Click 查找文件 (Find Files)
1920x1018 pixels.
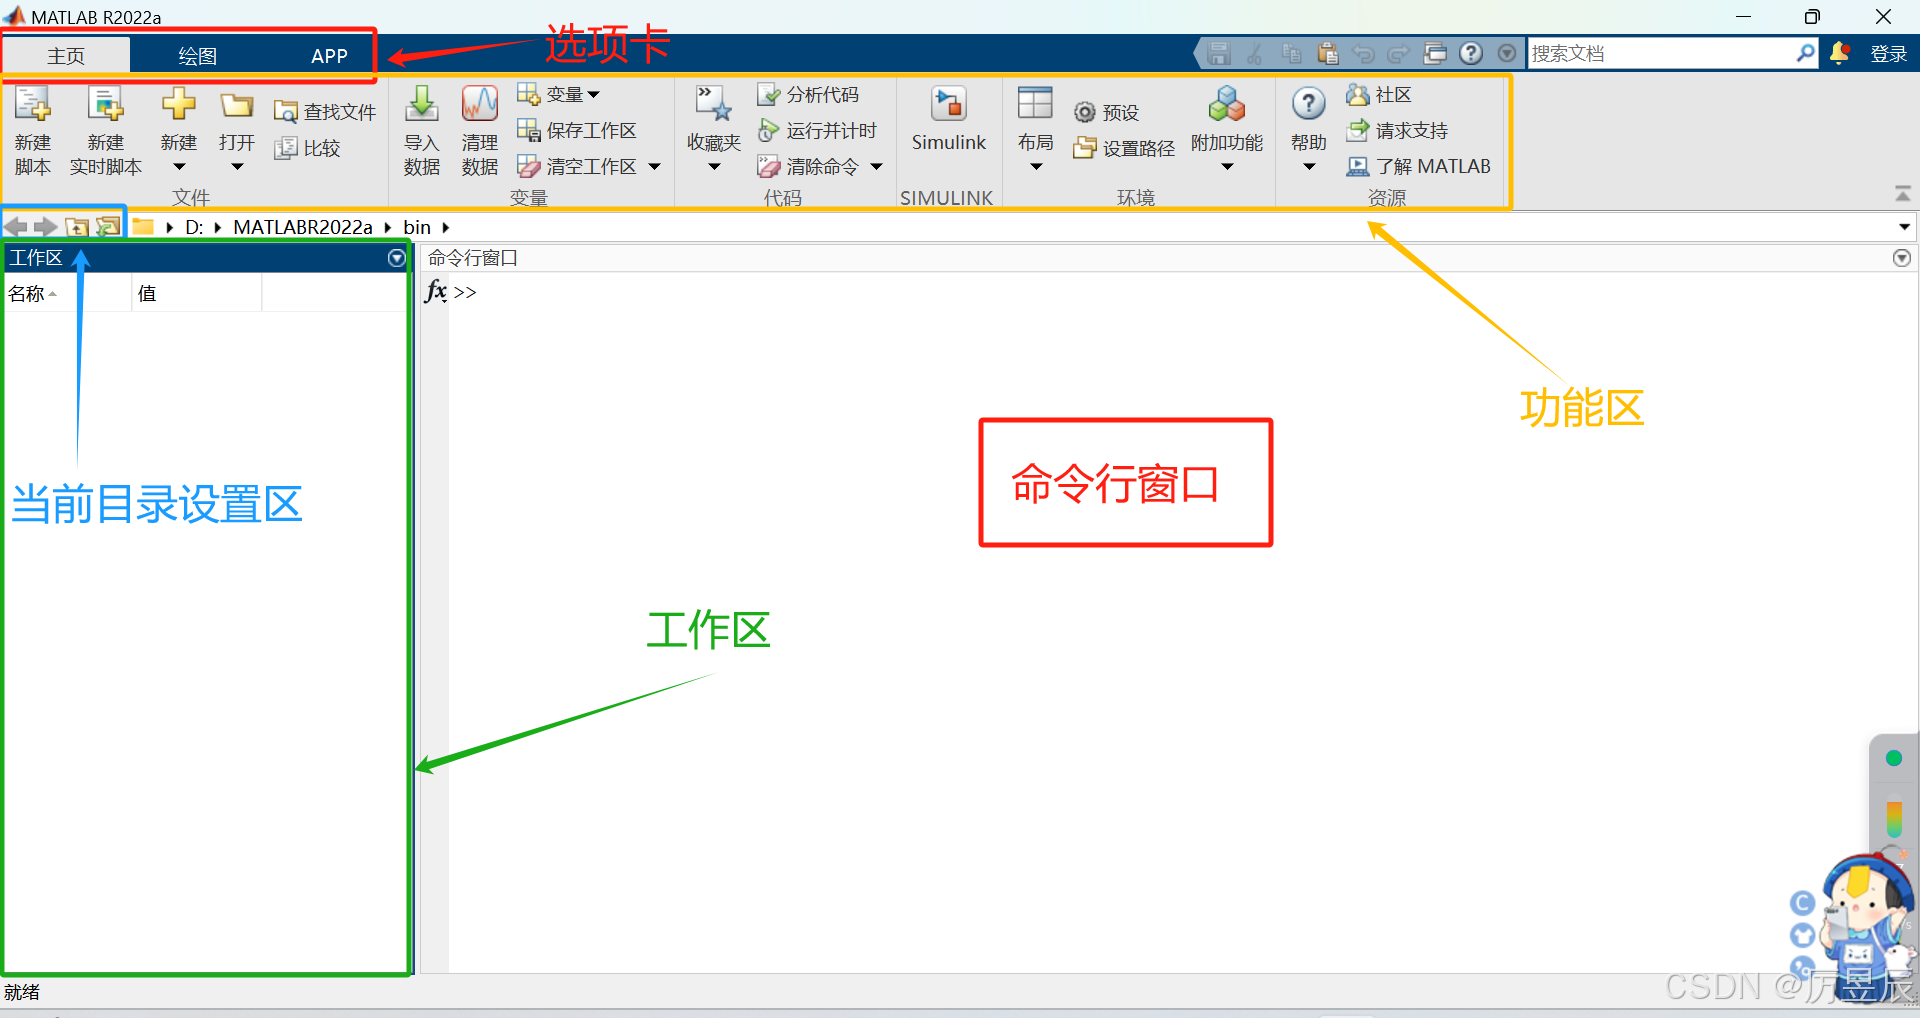point(324,112)
